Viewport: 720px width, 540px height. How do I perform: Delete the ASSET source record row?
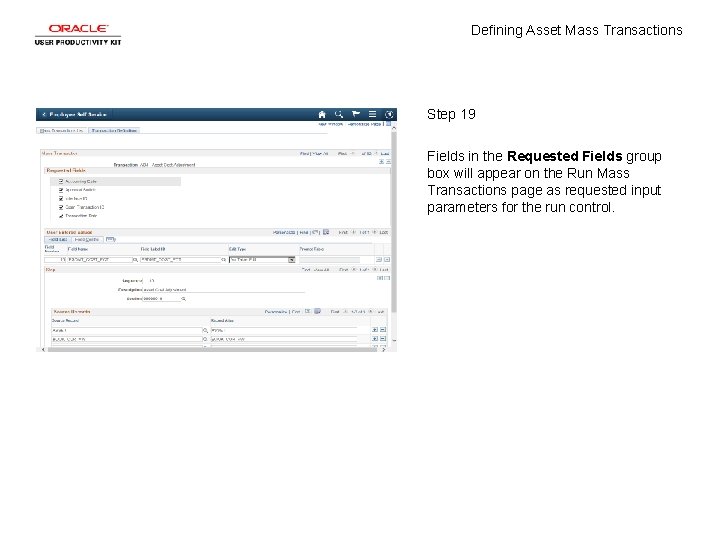383,330
